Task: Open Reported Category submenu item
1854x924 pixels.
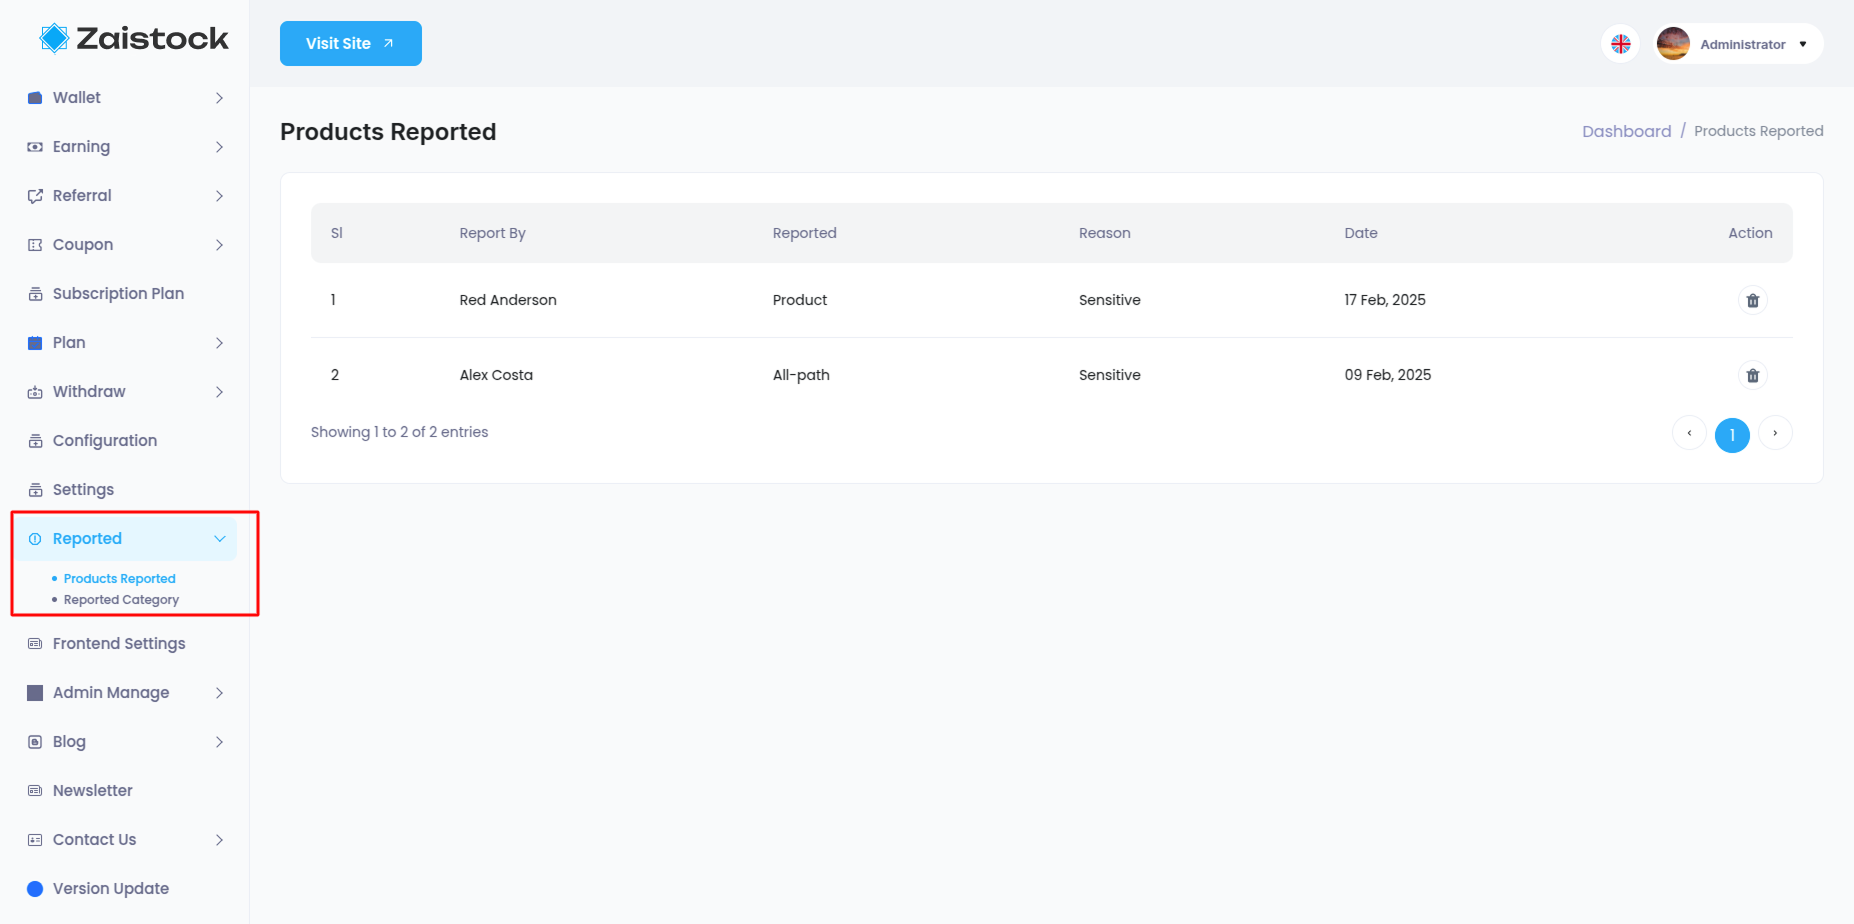Action: coord(121,600)
